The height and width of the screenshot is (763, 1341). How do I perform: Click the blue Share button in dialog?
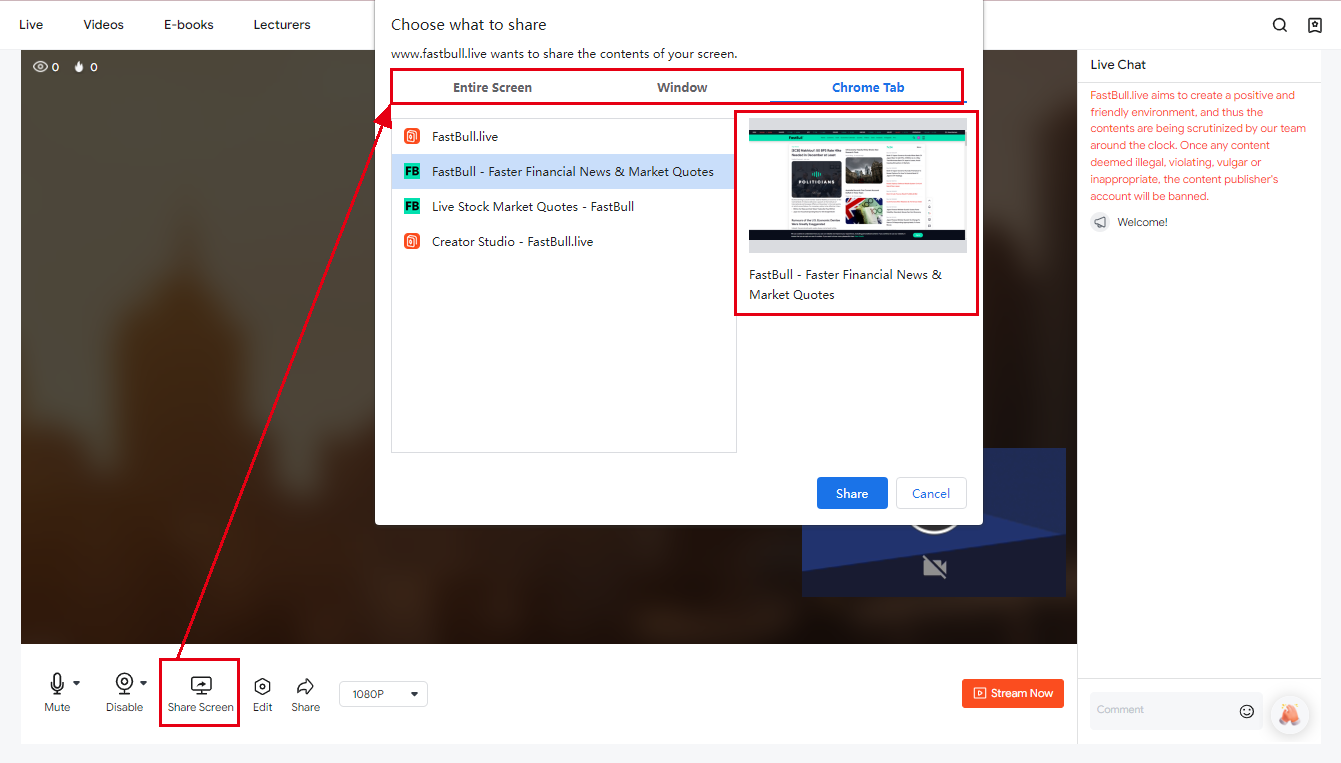coord(852,493)
